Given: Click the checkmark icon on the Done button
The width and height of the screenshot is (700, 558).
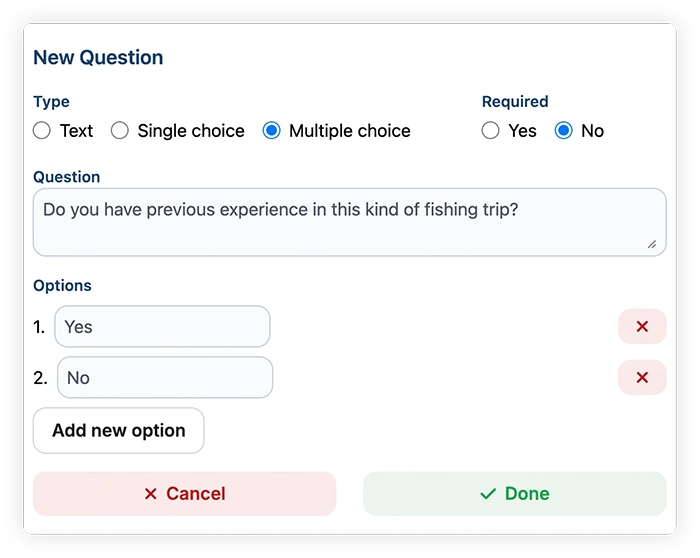Looking at the screenshot, I should (x=488, y=494).
